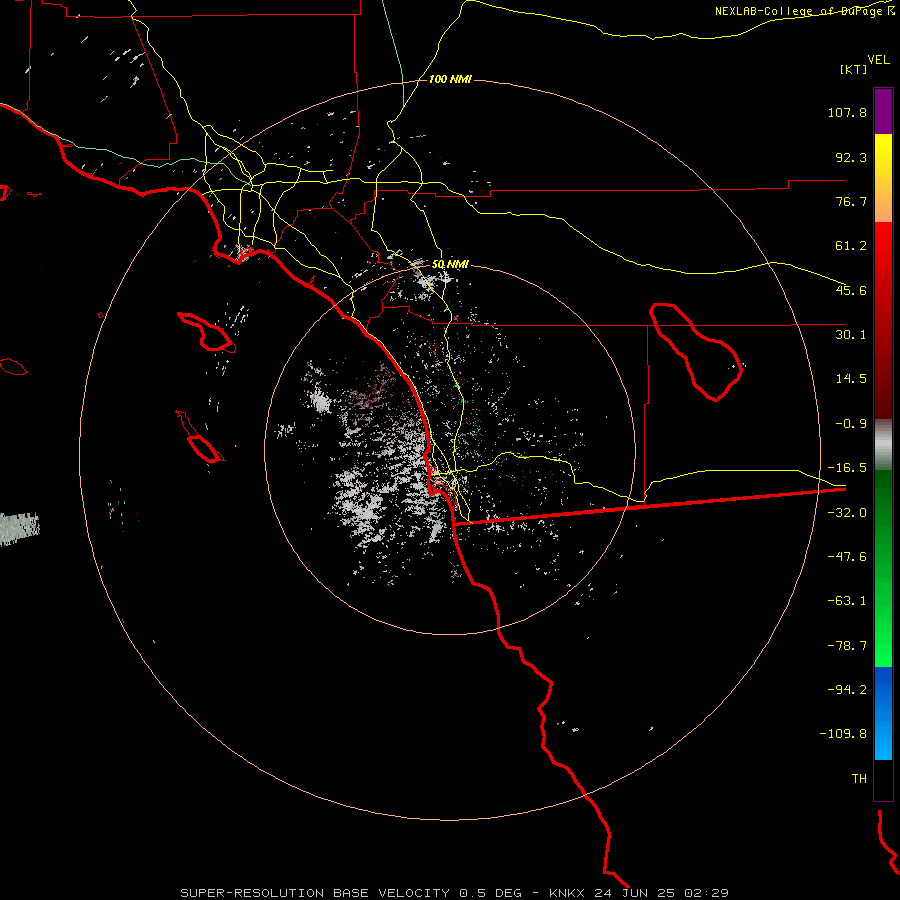The width and height of the screenshot is (900, 900).
Task: Select the 14.5 legend value
Action: tap(851, 379)
